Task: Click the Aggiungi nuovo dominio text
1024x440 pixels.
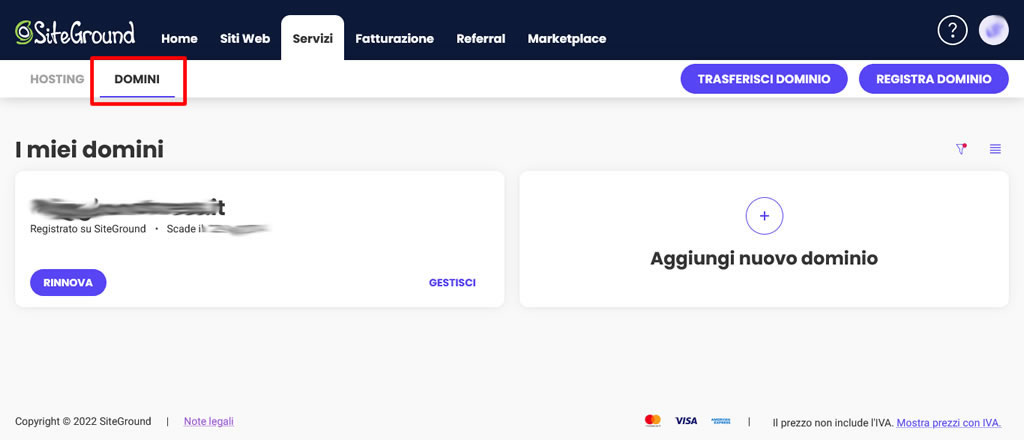Action: pos(764,259)
